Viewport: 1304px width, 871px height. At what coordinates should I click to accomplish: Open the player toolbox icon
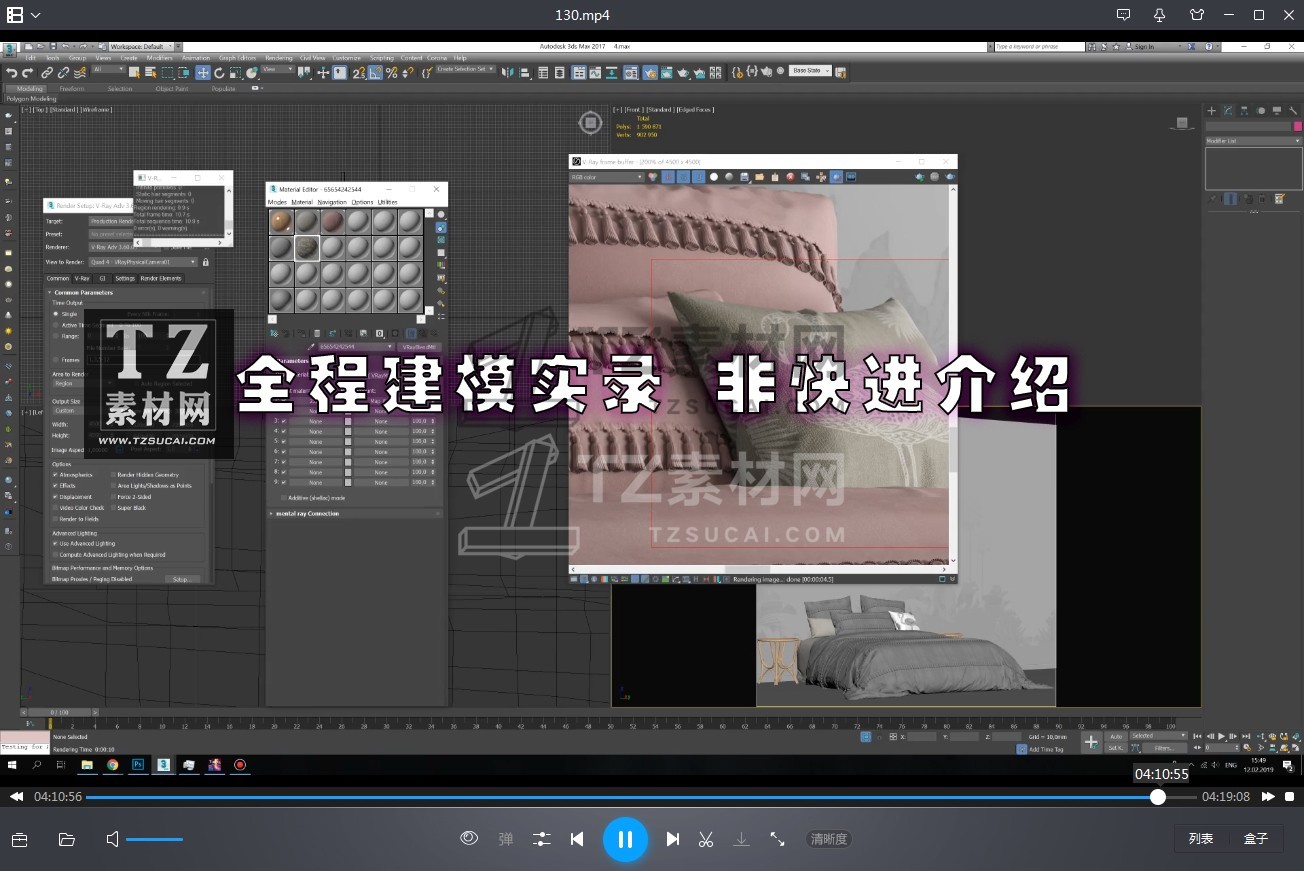tap(19, 839)
